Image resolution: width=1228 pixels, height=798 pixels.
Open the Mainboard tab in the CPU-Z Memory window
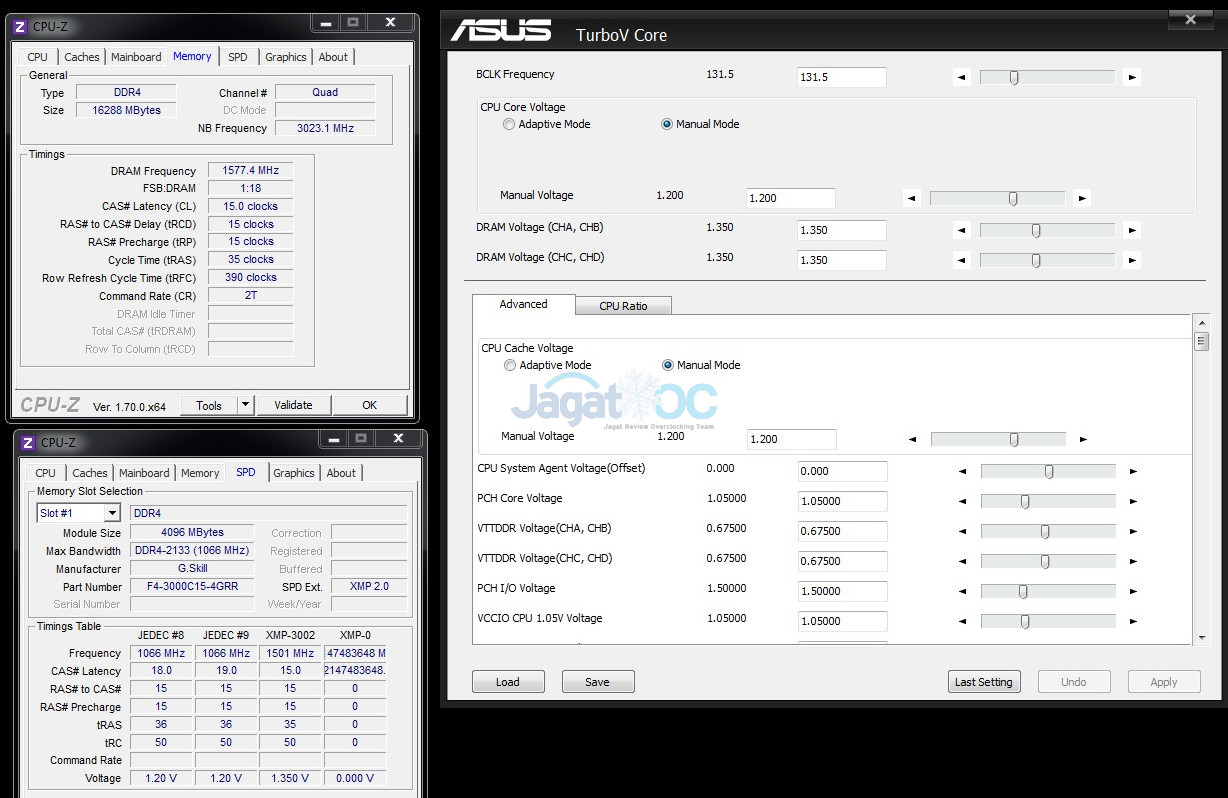[136, 57]
